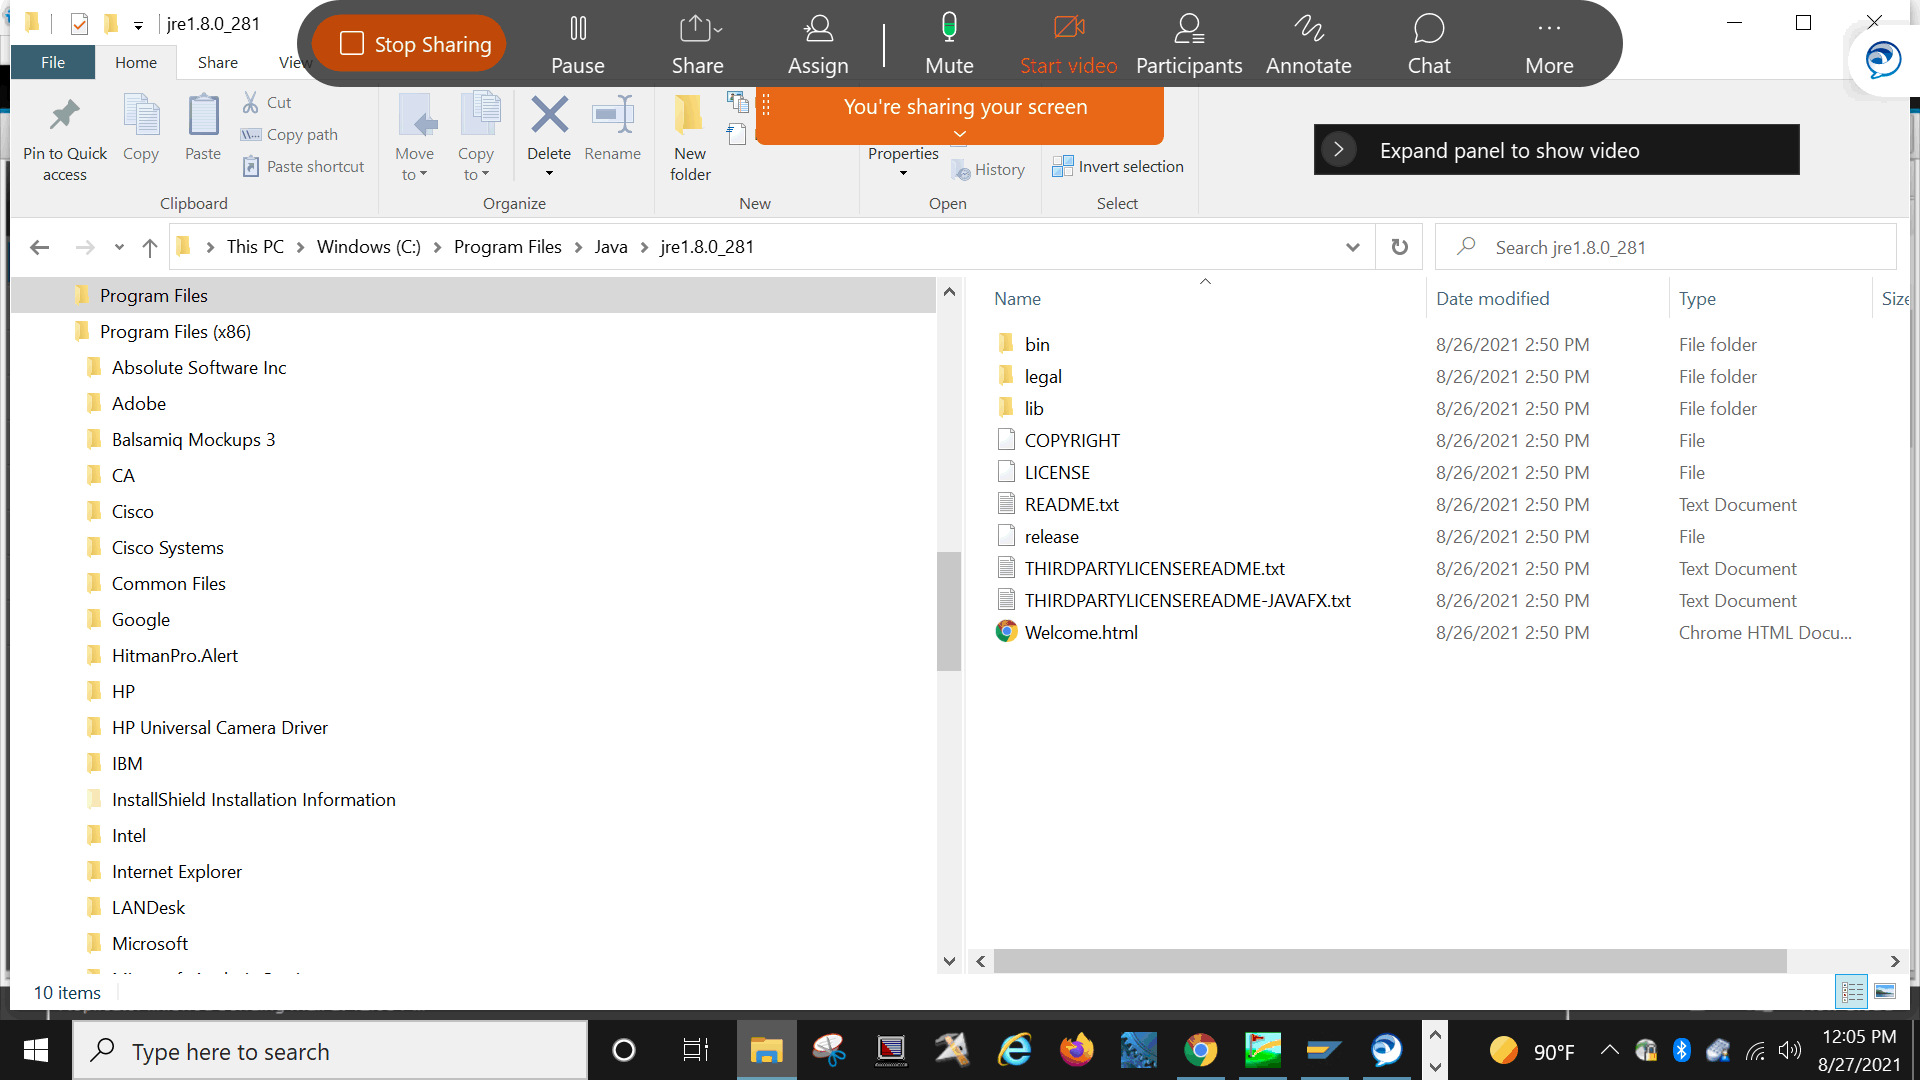The height and width of the screenshot is (1080, 1920).
Task: Open the Participants panel
Action: coord(1188,43)
